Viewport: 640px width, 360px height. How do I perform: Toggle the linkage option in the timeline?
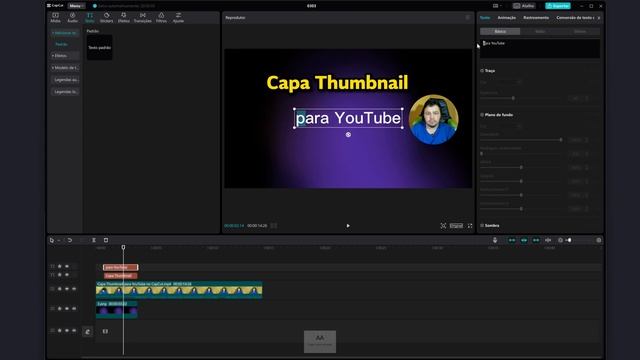point(536,240)
